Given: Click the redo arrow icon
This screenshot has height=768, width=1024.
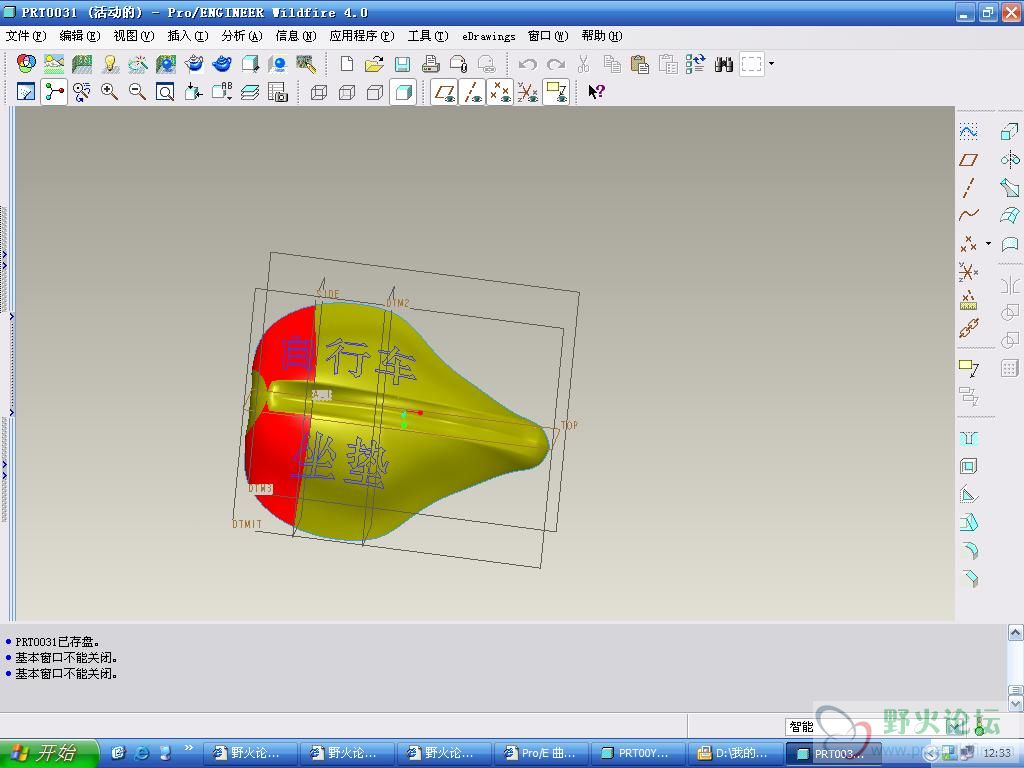Looking at the screenshot, I should (x=556, y=64).
